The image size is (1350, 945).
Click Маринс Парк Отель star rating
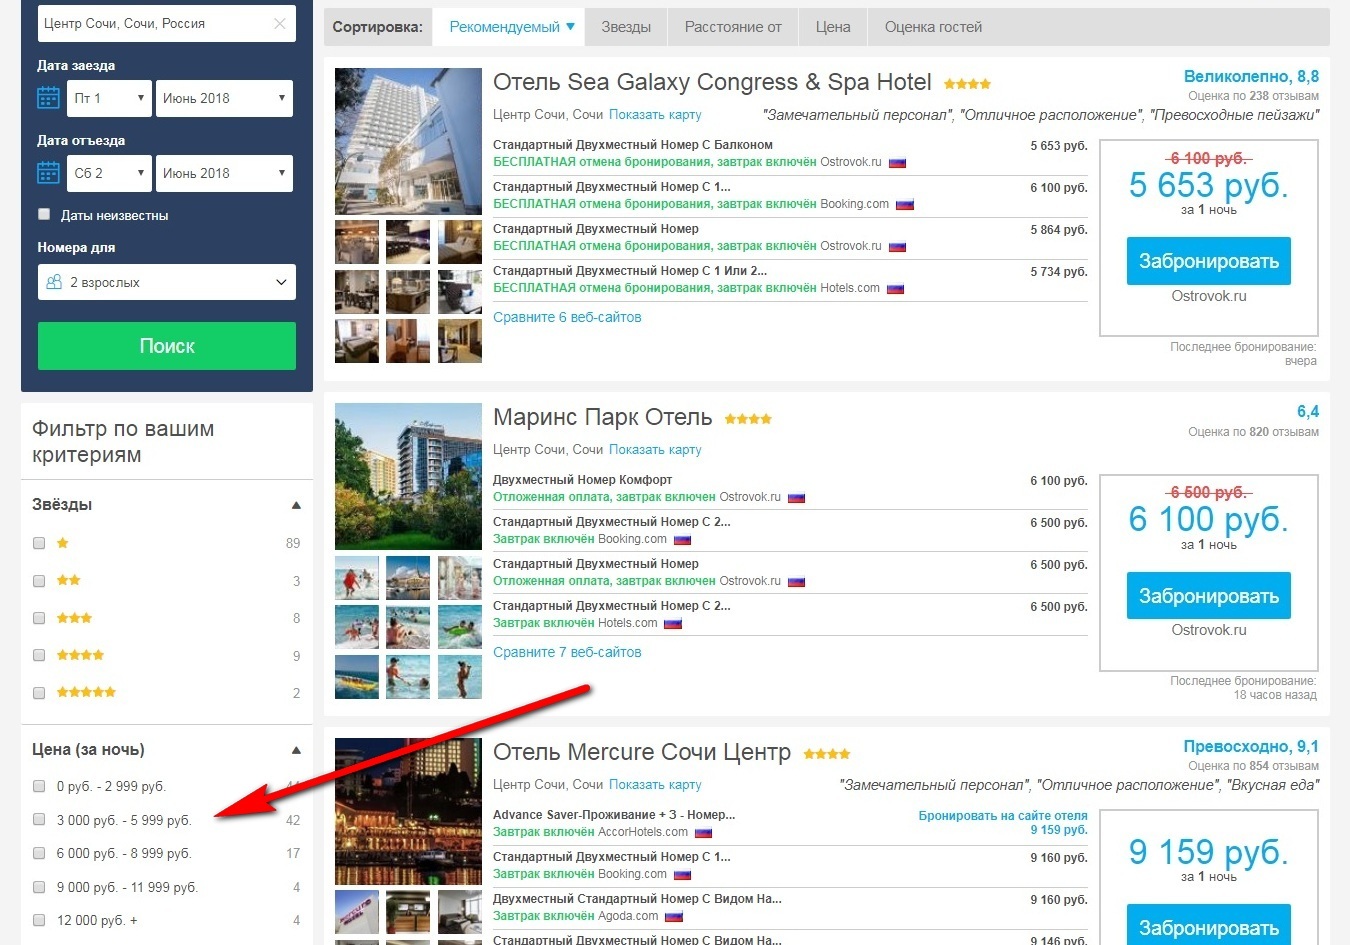748,419
